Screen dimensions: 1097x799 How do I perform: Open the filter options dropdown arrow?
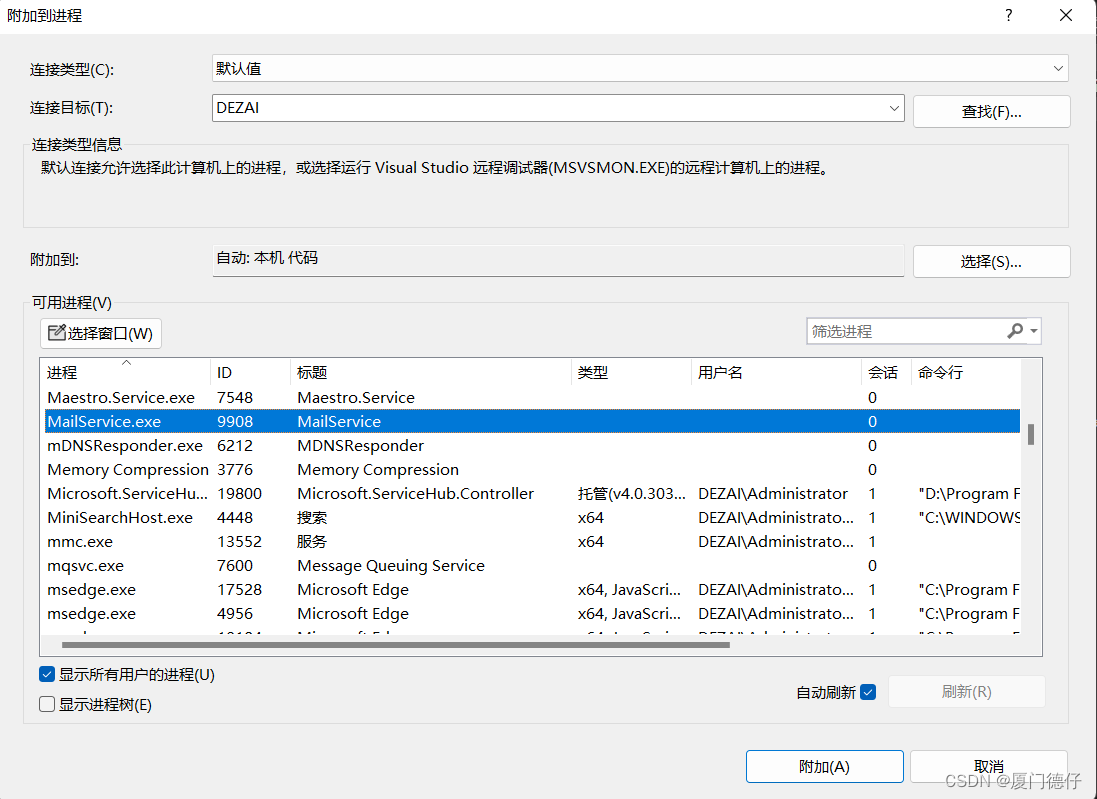point(1033,331)
